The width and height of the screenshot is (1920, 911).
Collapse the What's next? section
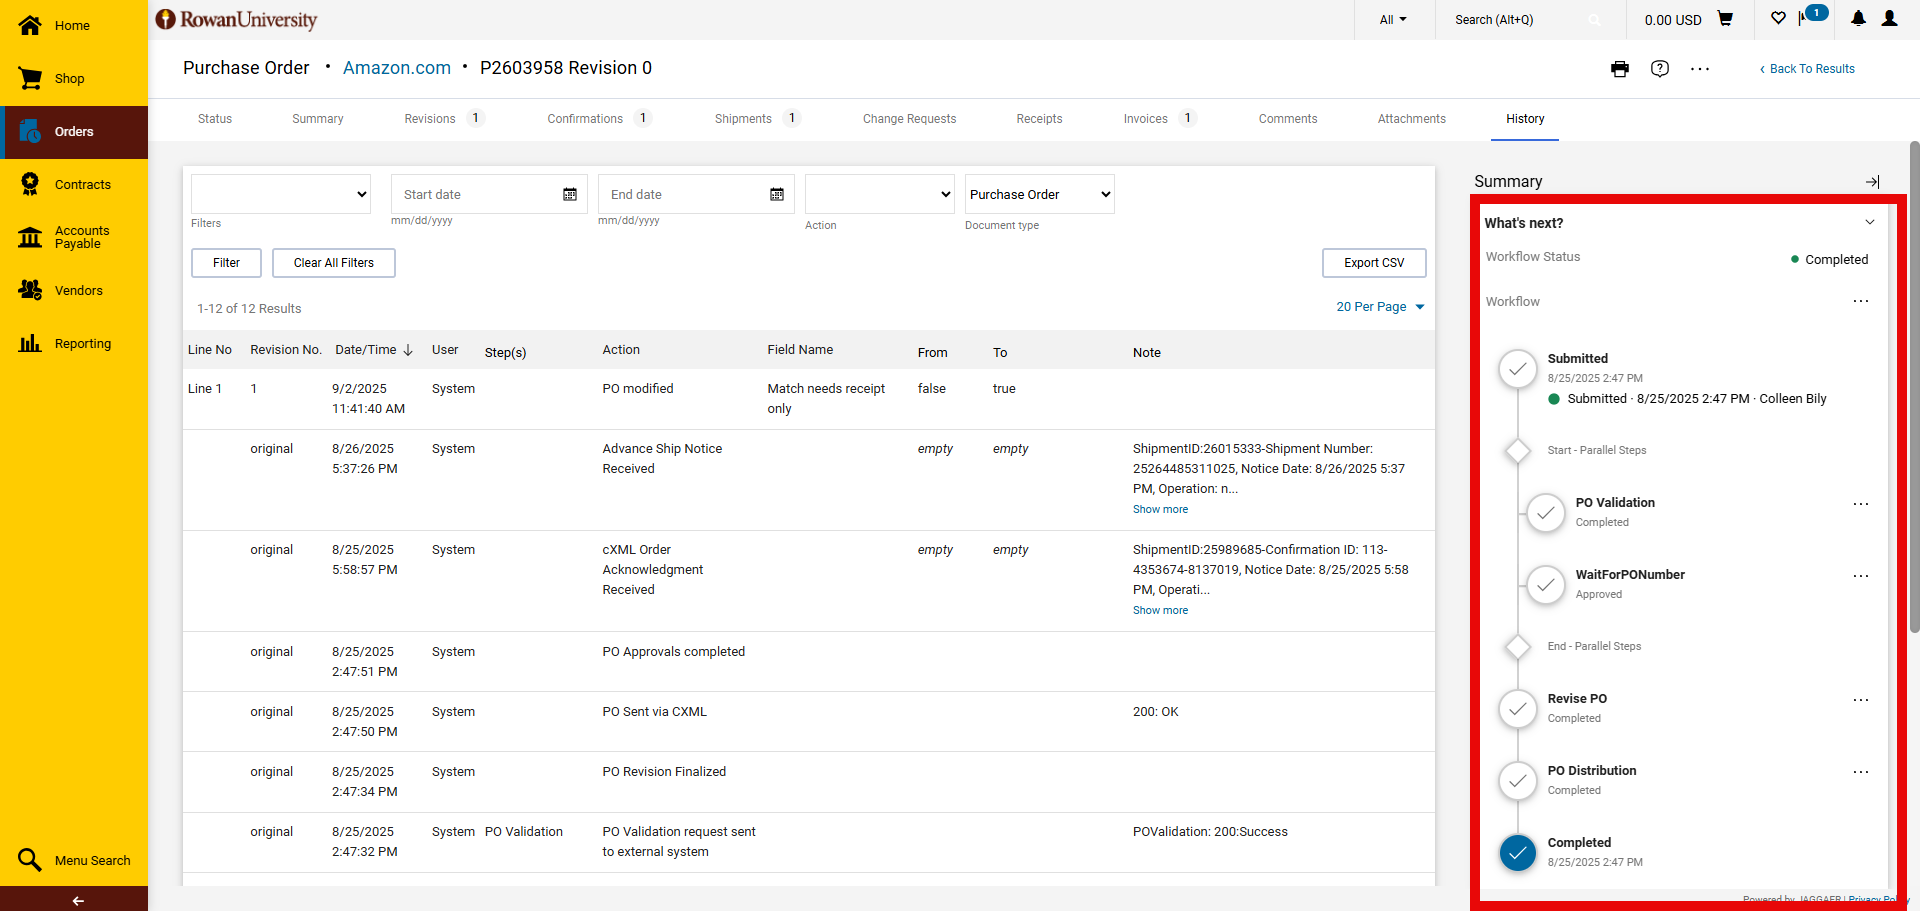(x=1870, y=222)
